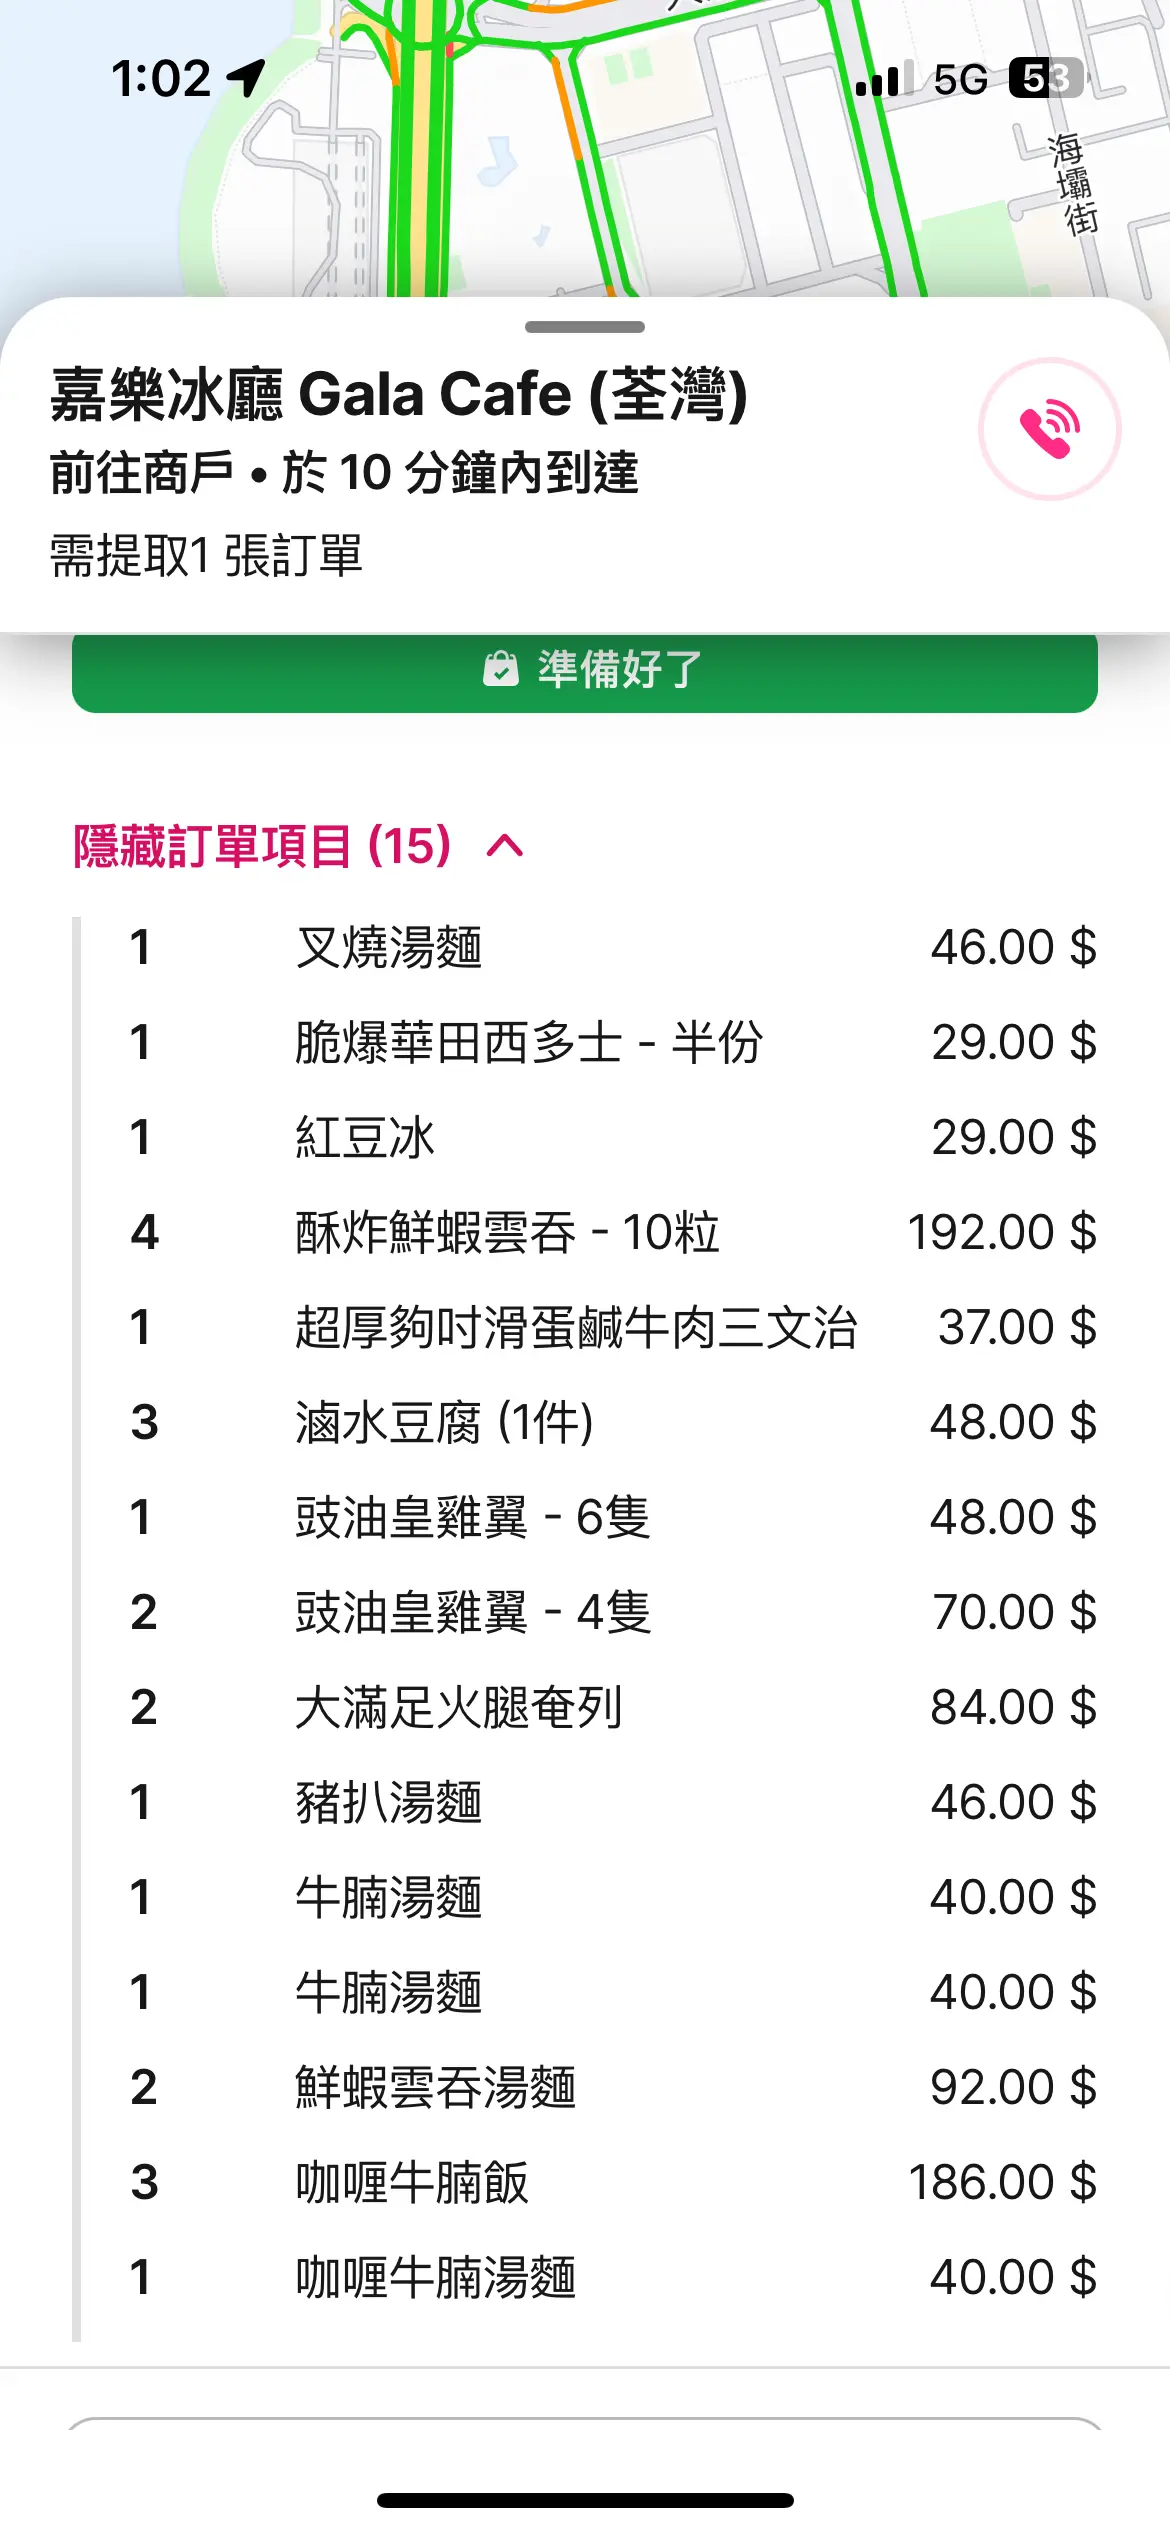Viewport: 1170px width, 2532px height.
Task: Call the restaurant via the pink phone icon
Action: pos(1049,429)
